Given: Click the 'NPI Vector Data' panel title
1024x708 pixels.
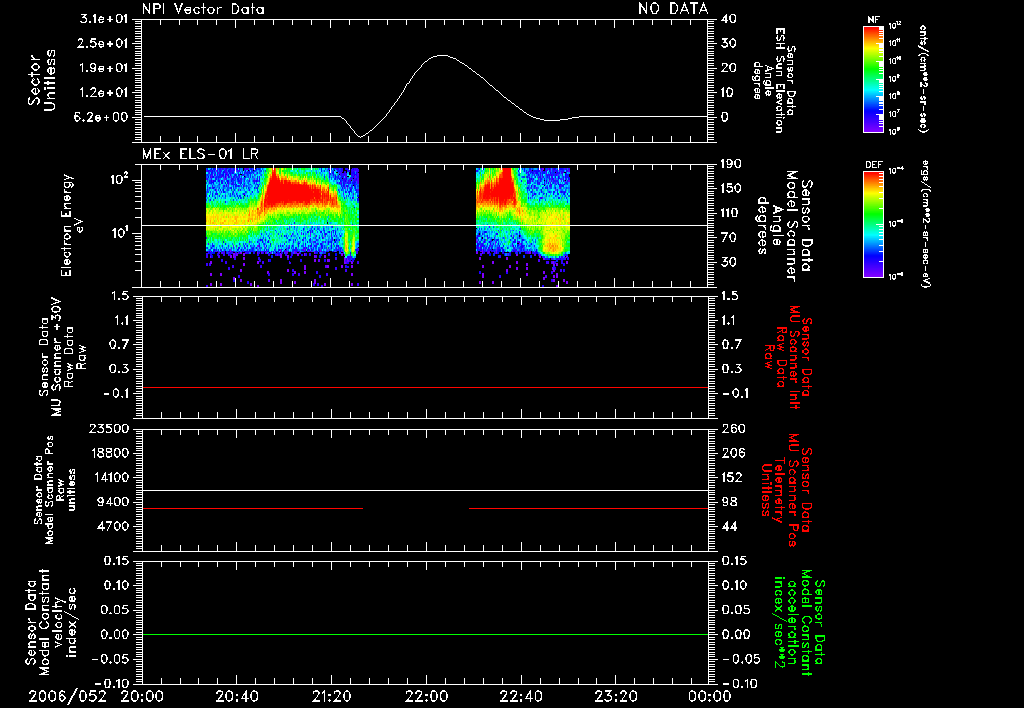Looking at the screenshot, I should (203, 9).
